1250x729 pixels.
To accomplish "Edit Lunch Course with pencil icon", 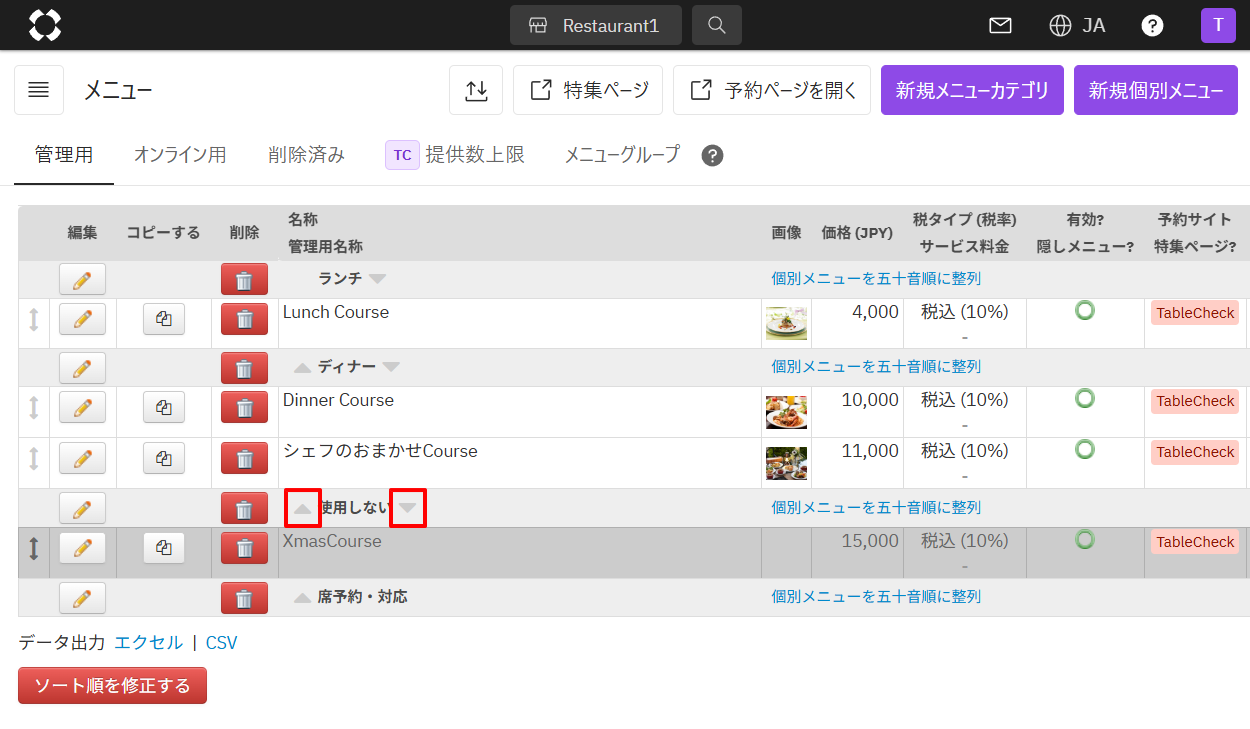I will [82, 319].
